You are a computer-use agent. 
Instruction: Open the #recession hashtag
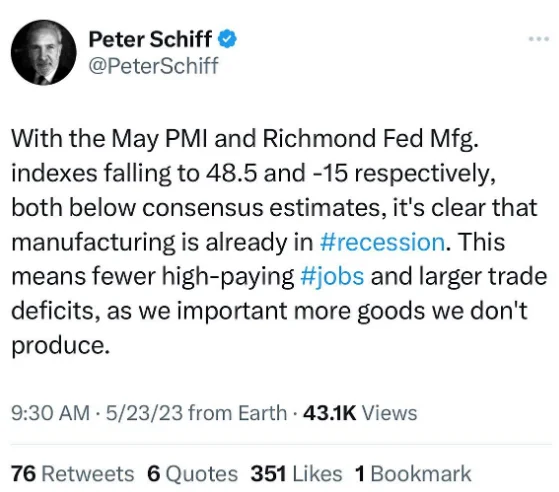coord(383,242)
